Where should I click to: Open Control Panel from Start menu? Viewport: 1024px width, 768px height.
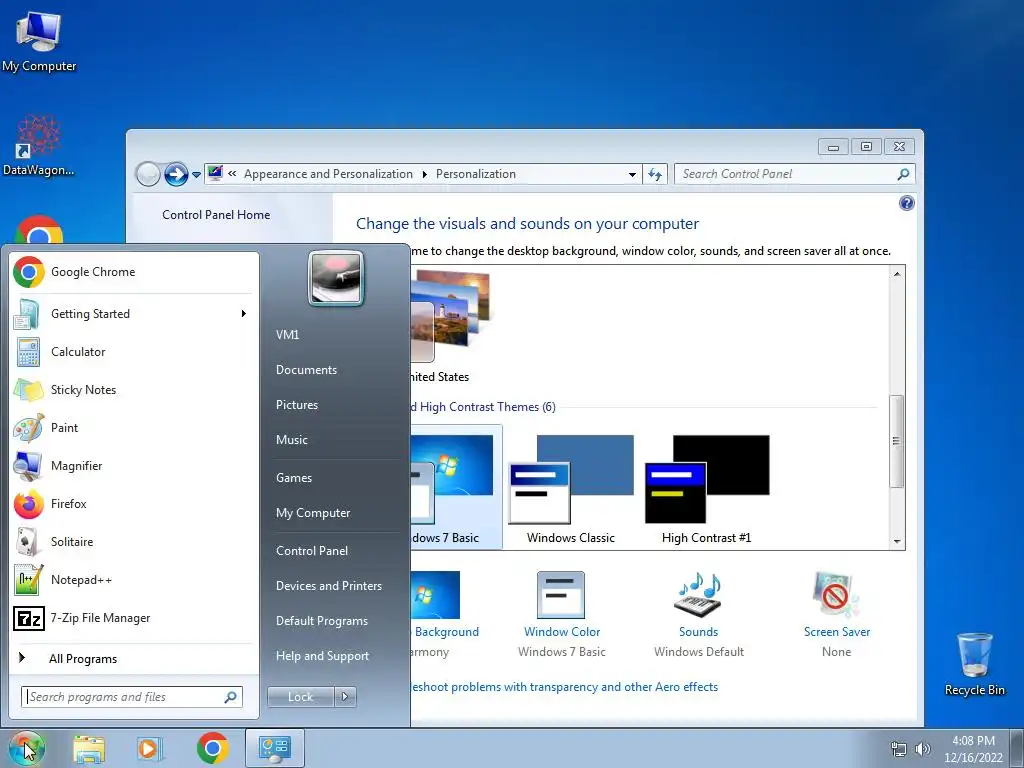[x=312, y=551]
